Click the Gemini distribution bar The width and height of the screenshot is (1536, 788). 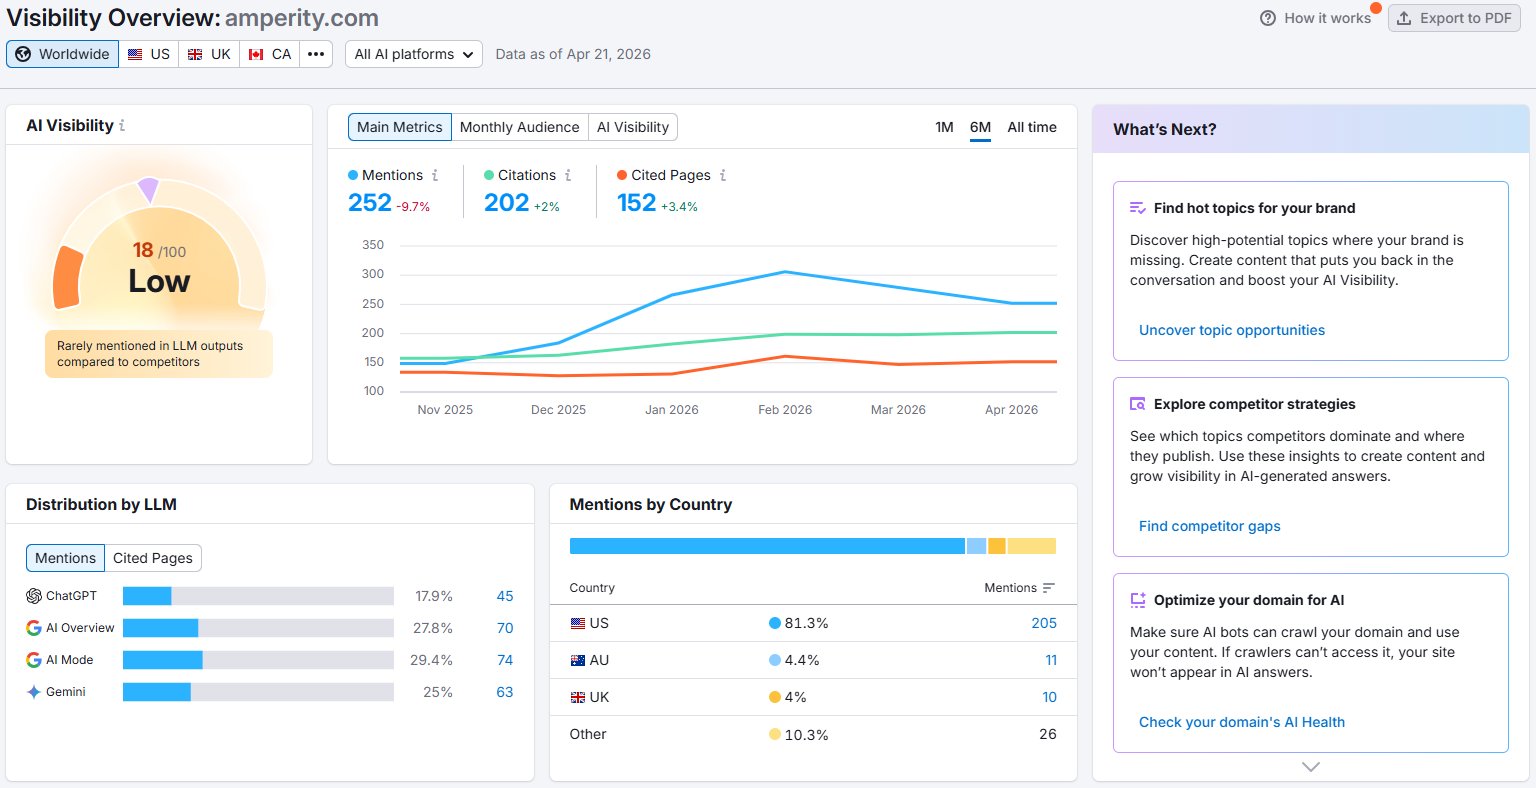258,692
